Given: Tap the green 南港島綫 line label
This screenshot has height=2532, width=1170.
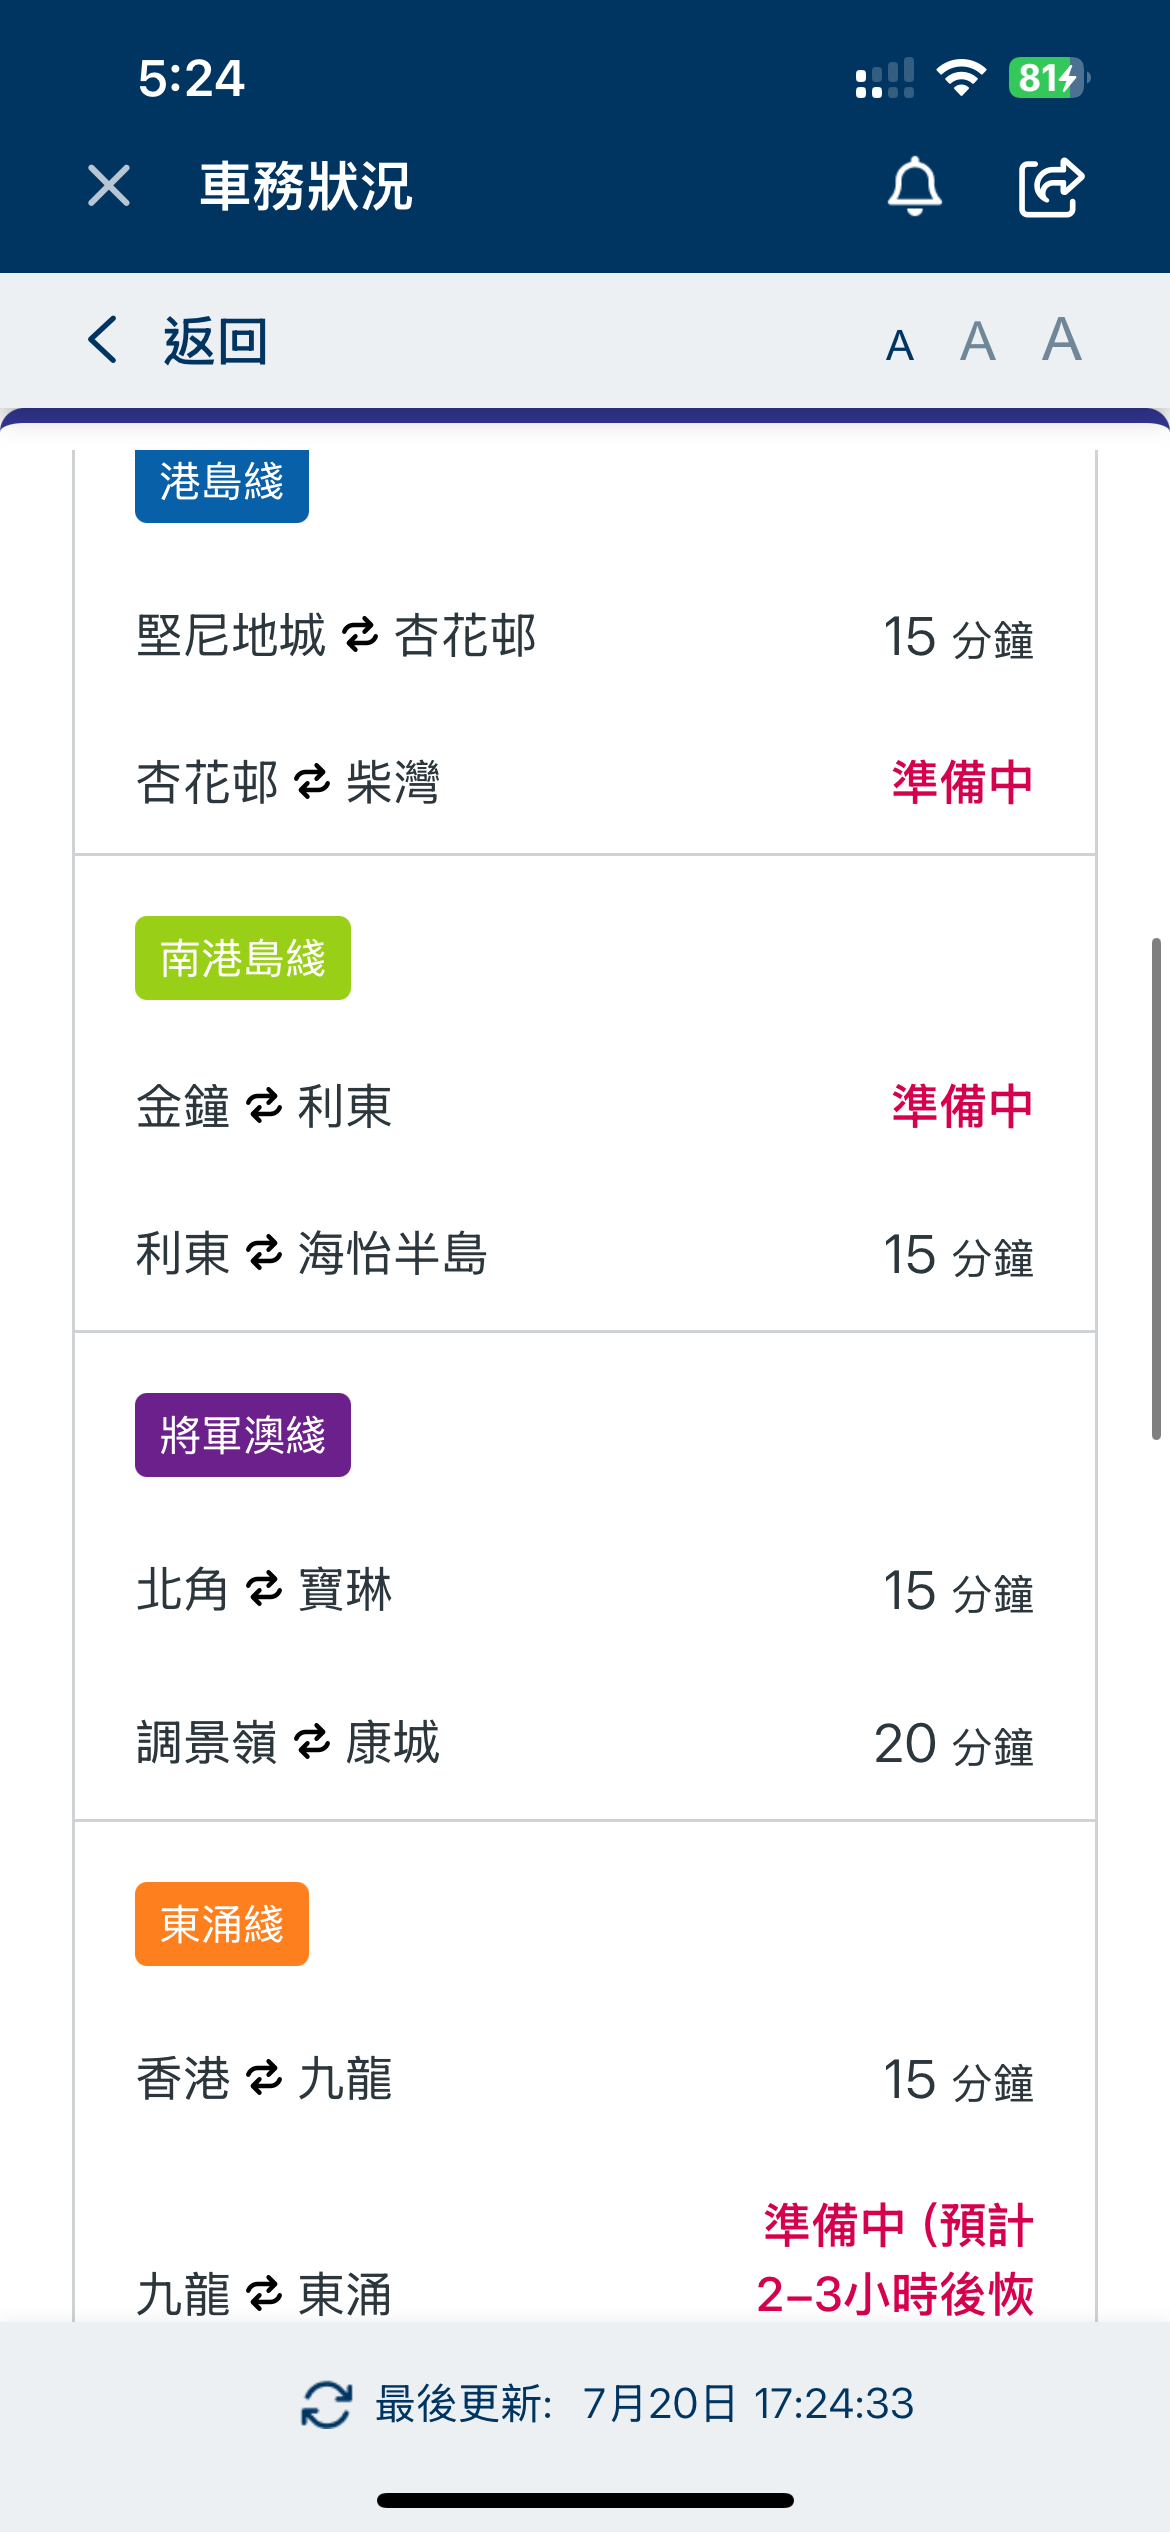Looking at the screenshot, I should click(243, 958).
